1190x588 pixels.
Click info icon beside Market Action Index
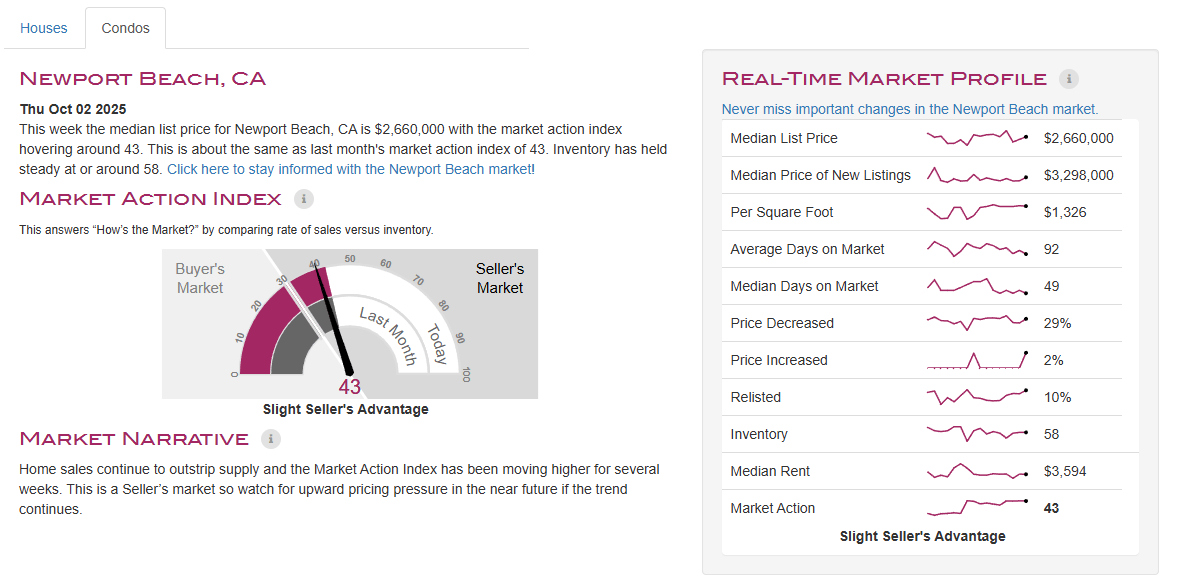click(x=305, y=199)
